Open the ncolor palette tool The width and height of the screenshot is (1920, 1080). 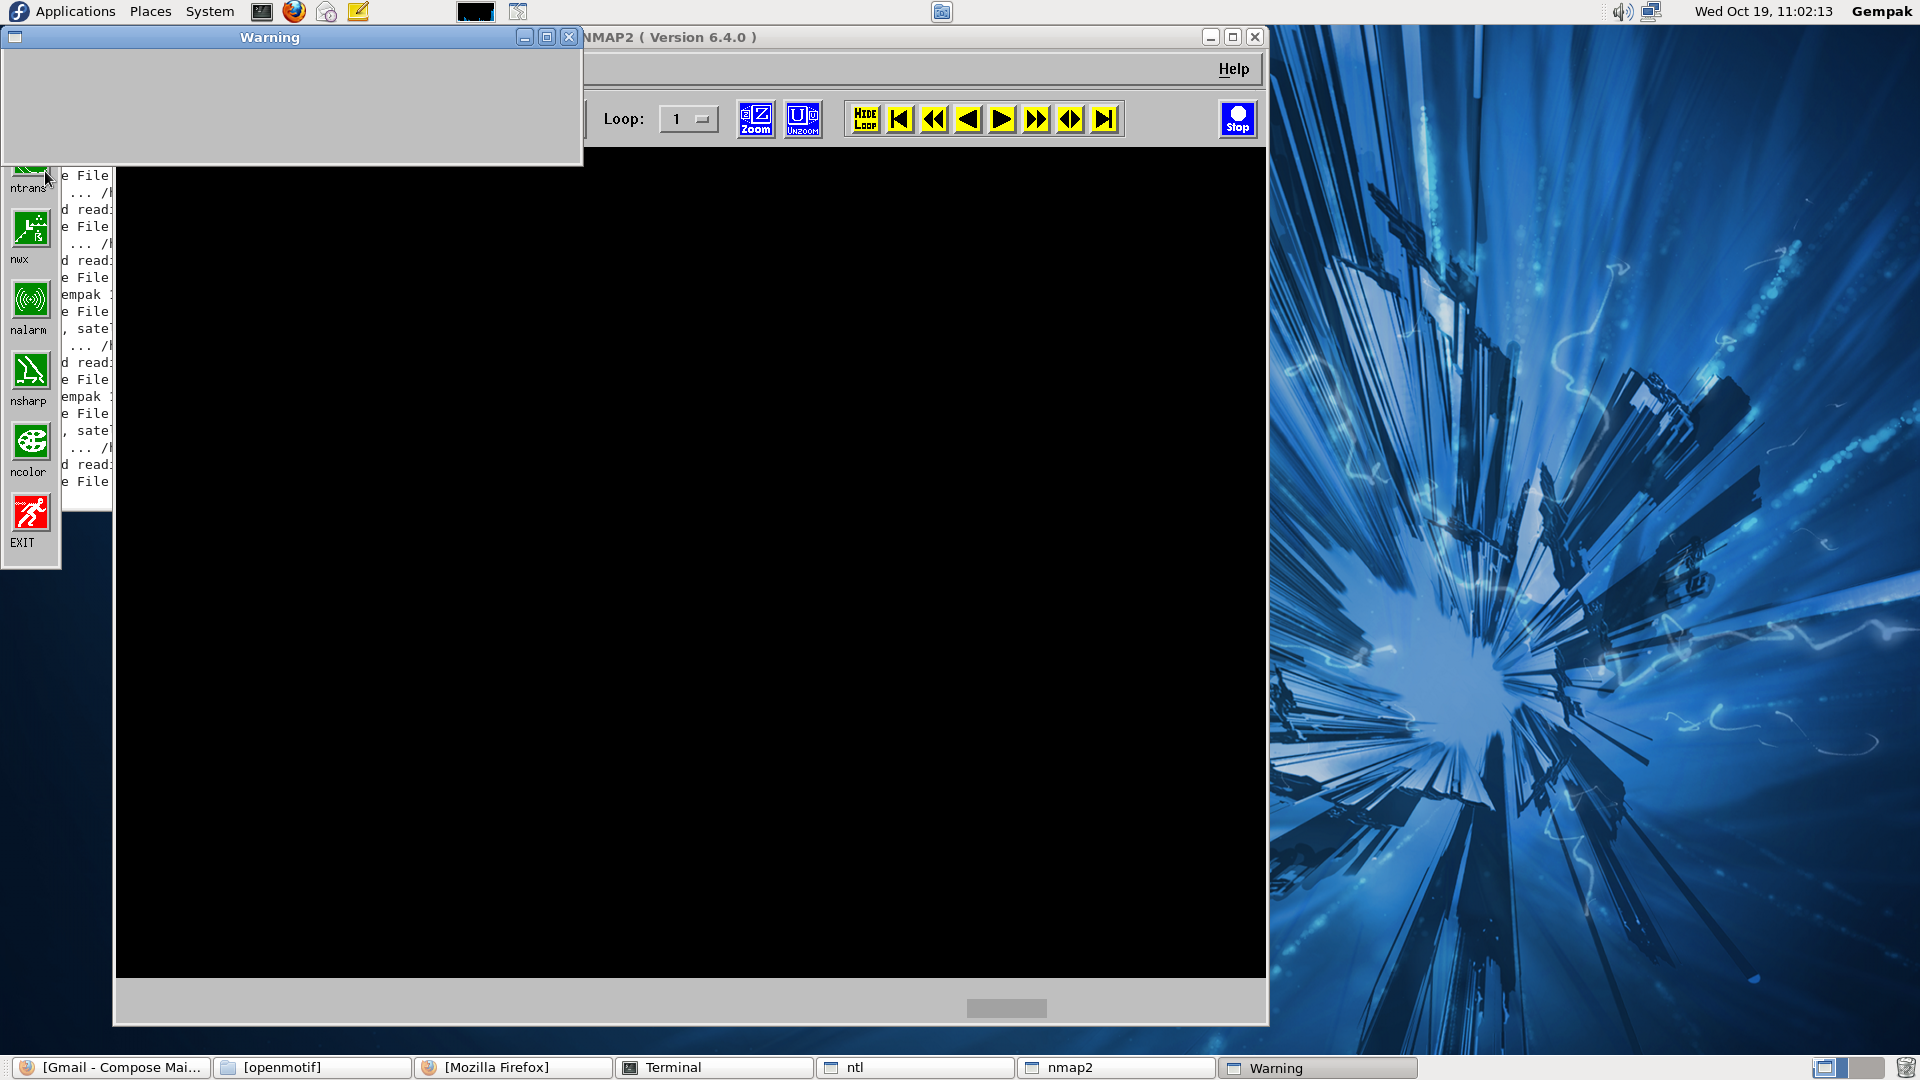pyautogui.click(x=30, y=442)
